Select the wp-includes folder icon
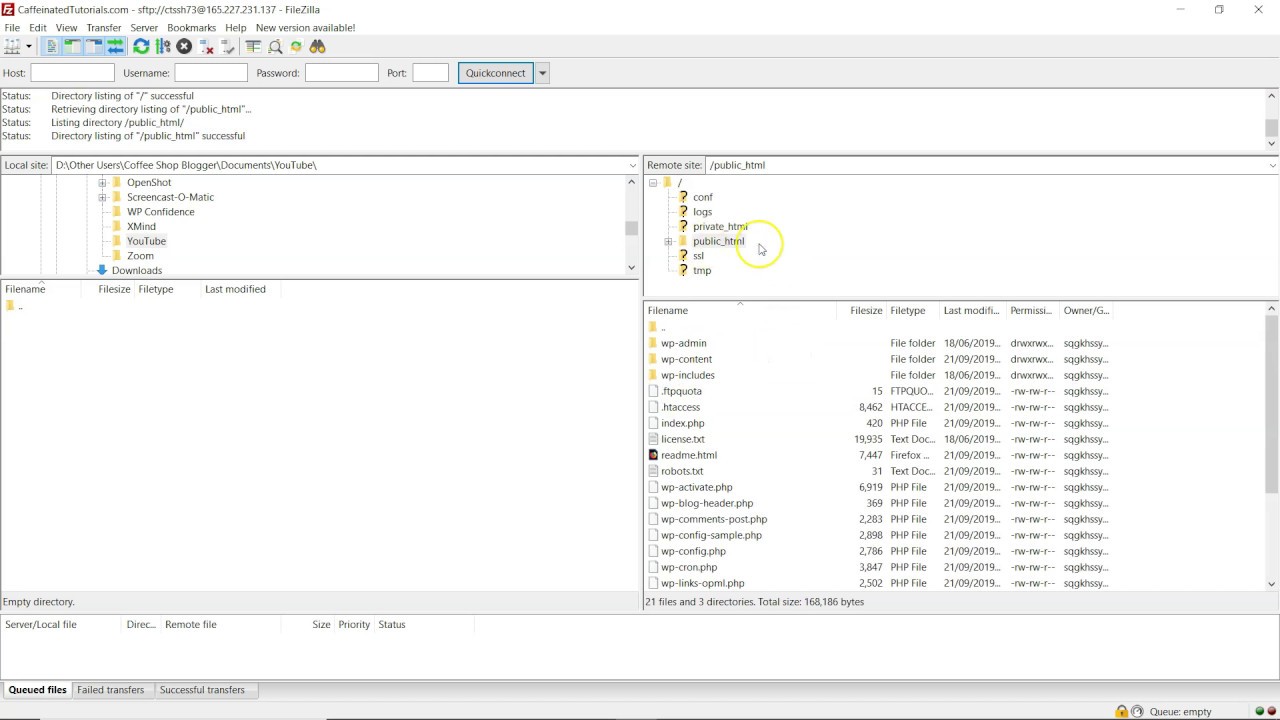Image resolution: width=1280 pixels, height=720 pixels. tap(653, 375)
